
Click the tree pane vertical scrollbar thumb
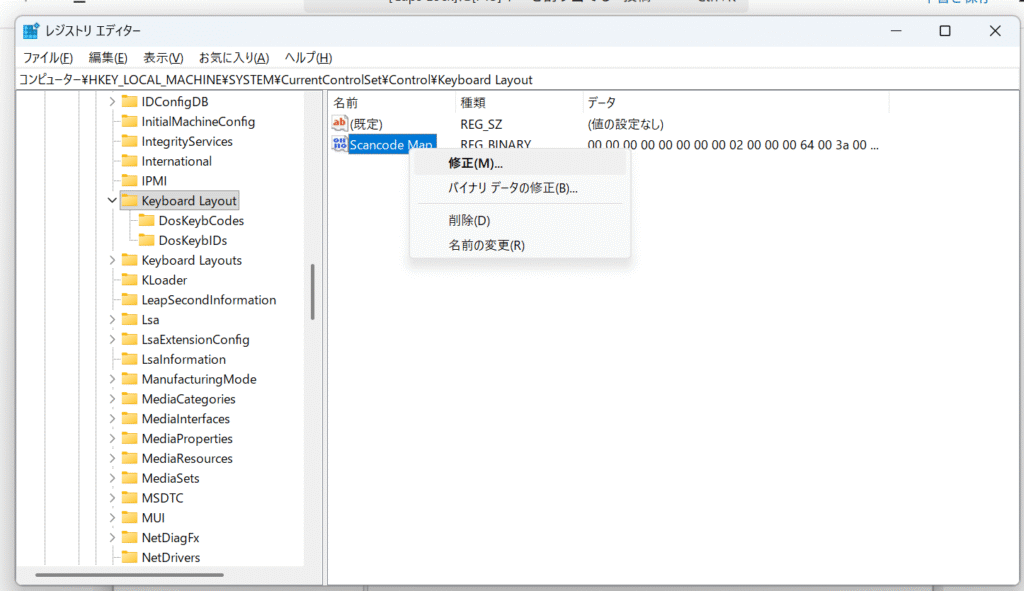[x=313, y=290]
